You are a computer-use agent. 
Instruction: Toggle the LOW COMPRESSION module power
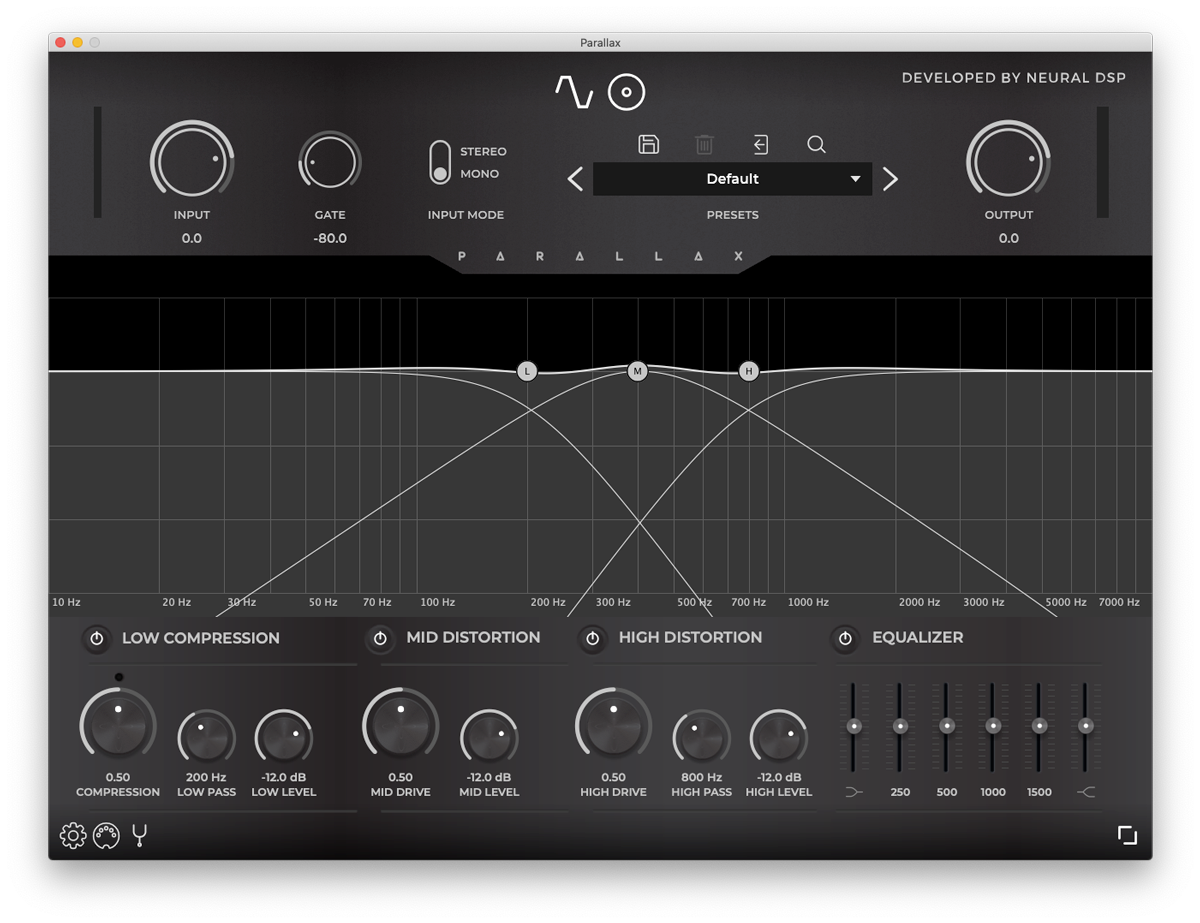(x=96, y=639)
